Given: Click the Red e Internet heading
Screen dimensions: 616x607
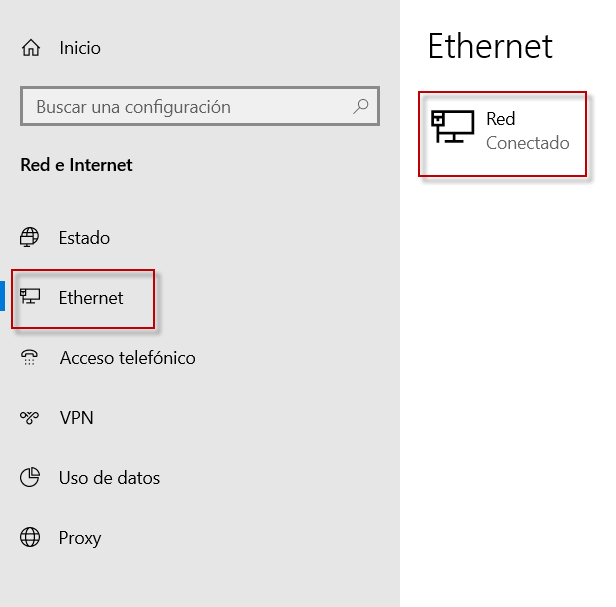Looking at the screenshot, I should [76, 165].
